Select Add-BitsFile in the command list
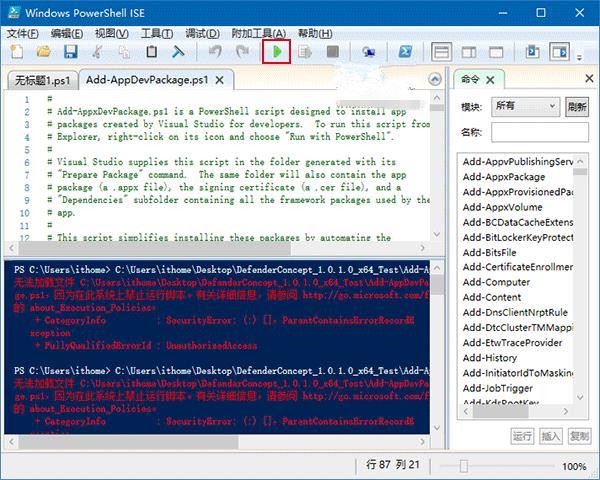The height and width of the screenshot is (480, 600). pos(489,253)
